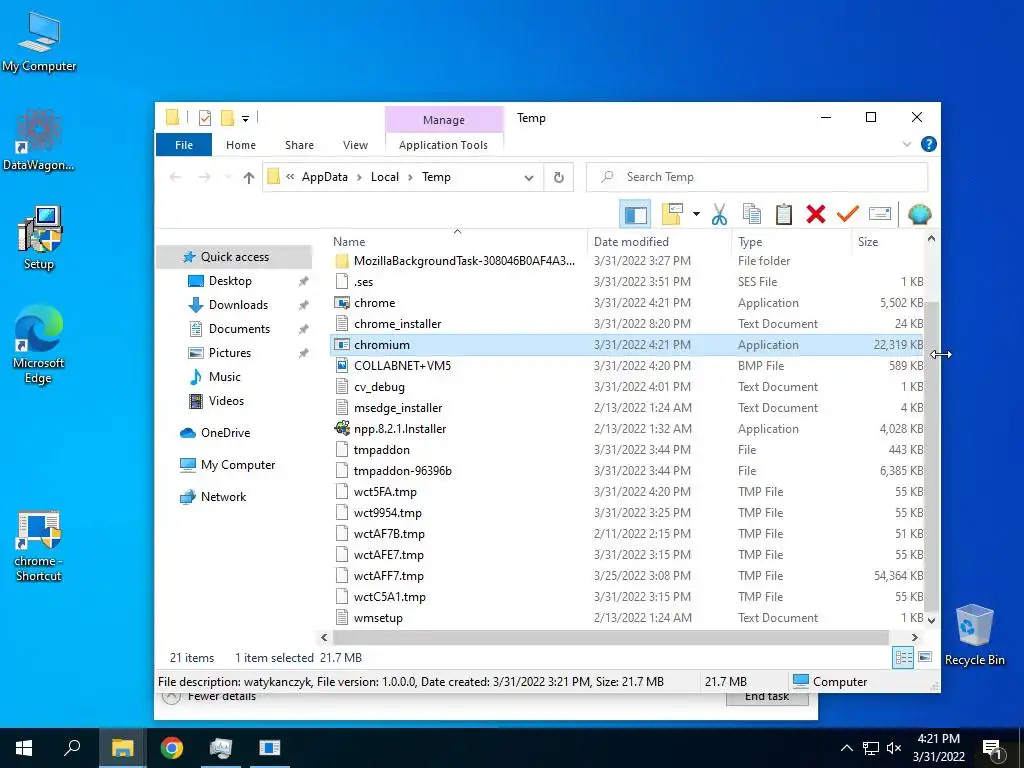Select Quick access in navigation pane
This screenshot has height=768, width=1024.
(234, 257)
